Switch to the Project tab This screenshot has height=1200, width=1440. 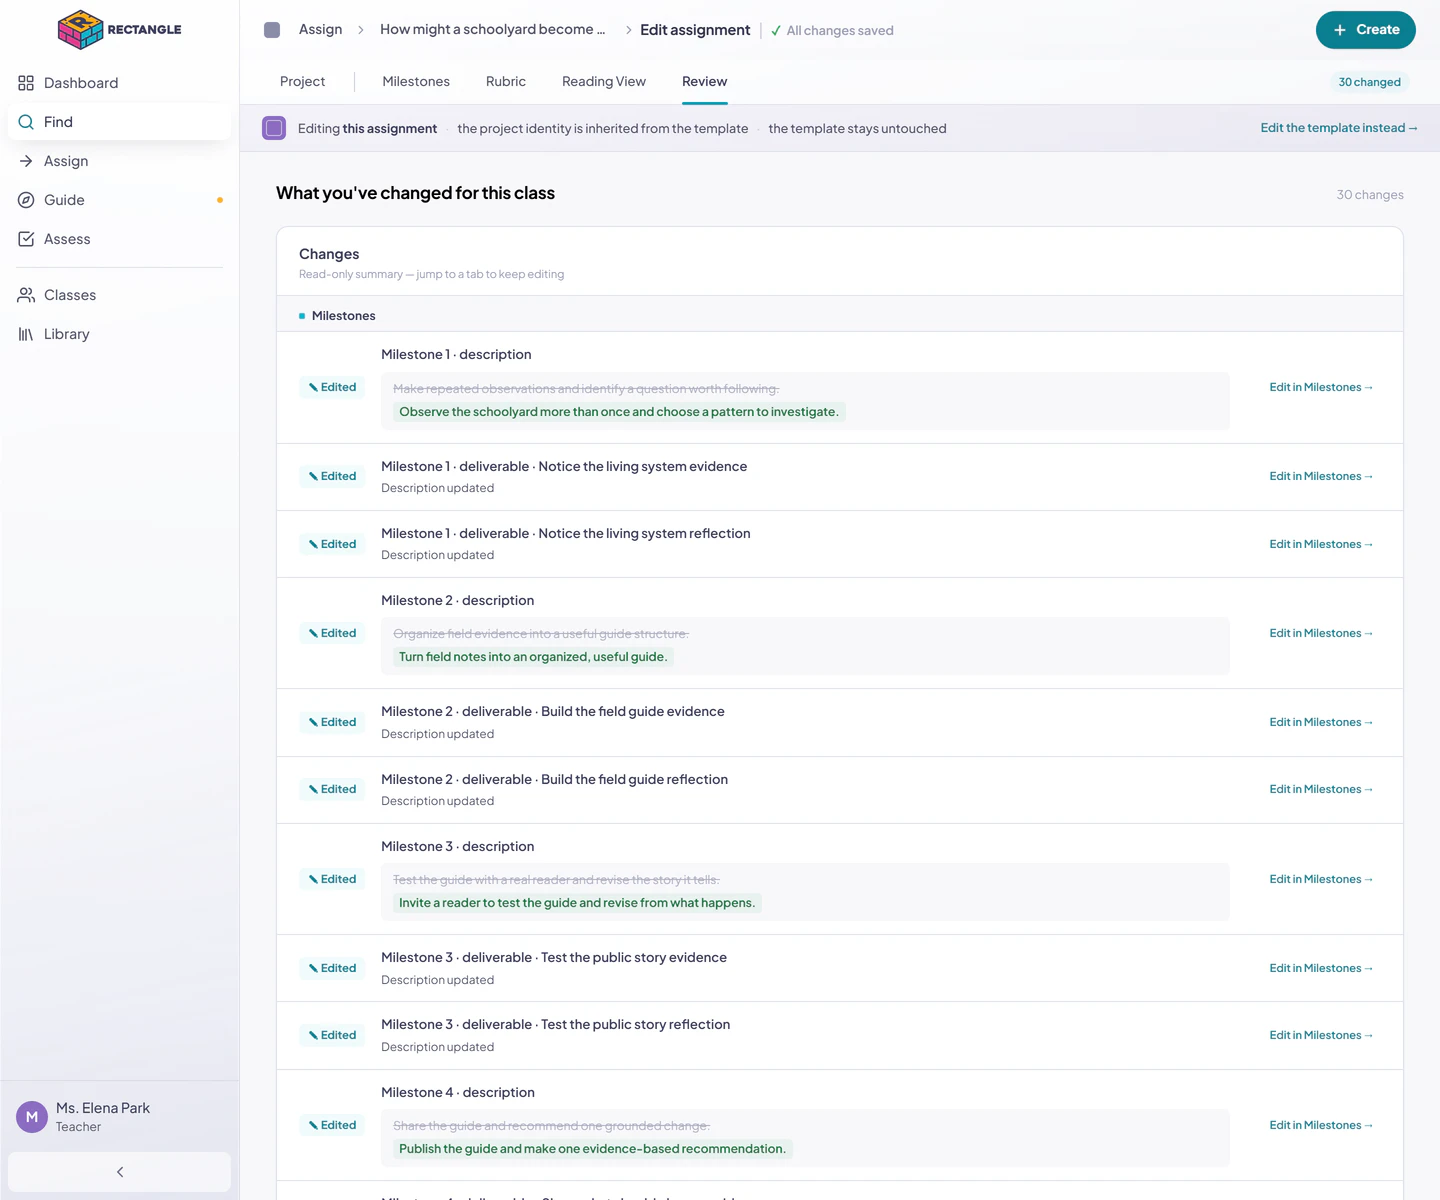pyautogui.click(x=302, y=82)
